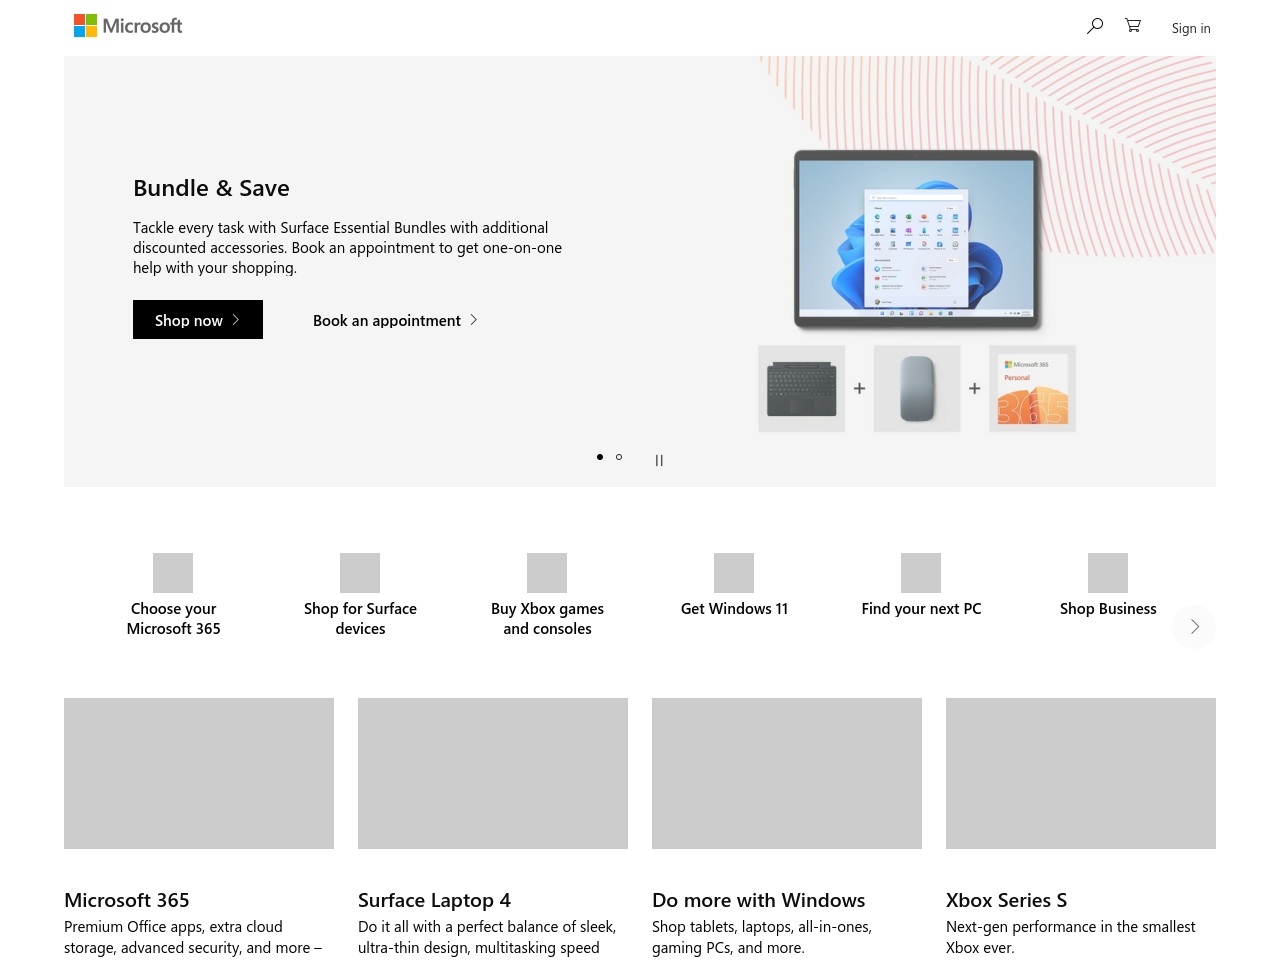
Task: Click the Shop Business icon
Action: point(1108,573)
